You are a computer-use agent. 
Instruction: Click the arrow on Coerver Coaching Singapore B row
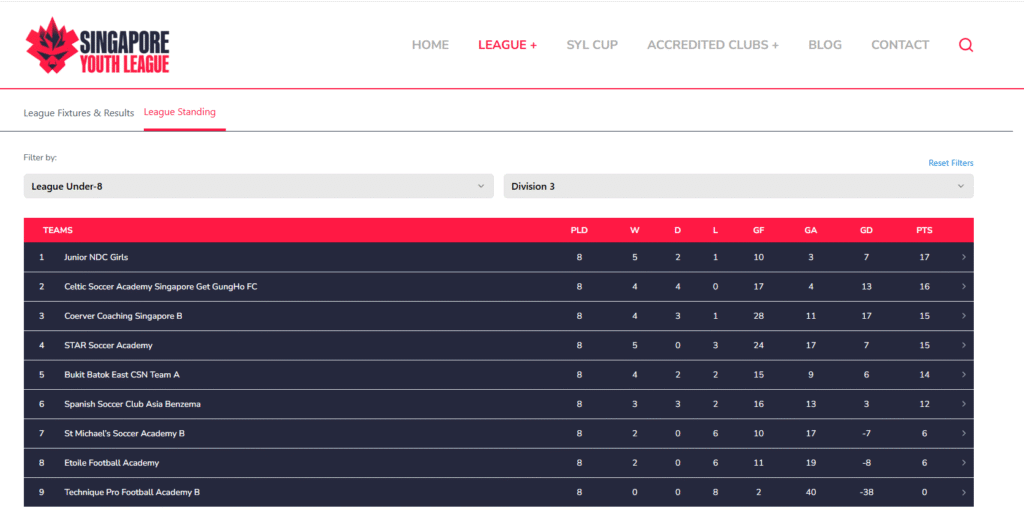coord(963,316)
